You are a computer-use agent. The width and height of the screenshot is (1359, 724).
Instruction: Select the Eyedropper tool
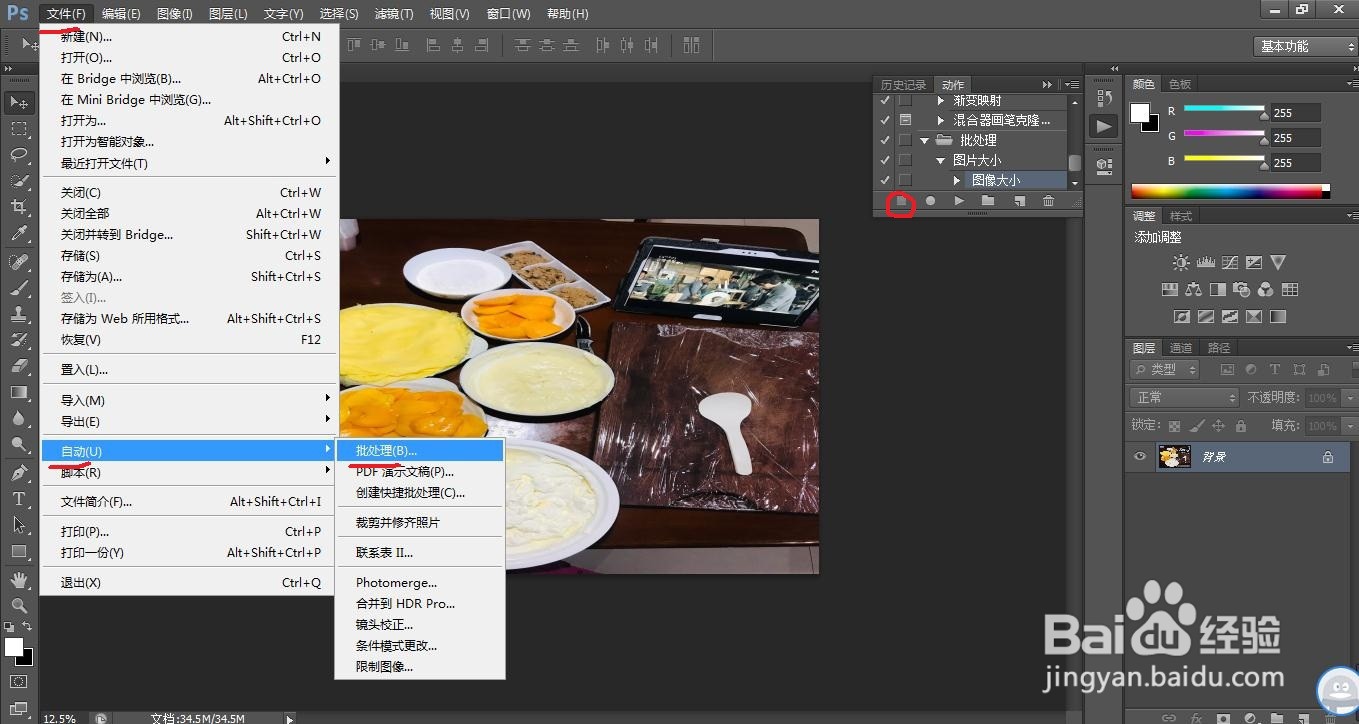pos(19,234)
